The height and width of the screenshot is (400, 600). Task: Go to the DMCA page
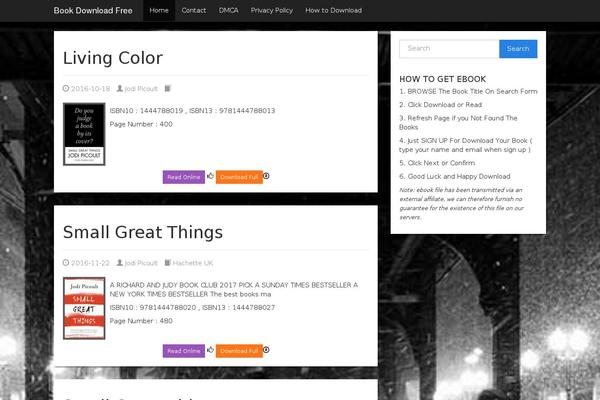pos(228,10)
